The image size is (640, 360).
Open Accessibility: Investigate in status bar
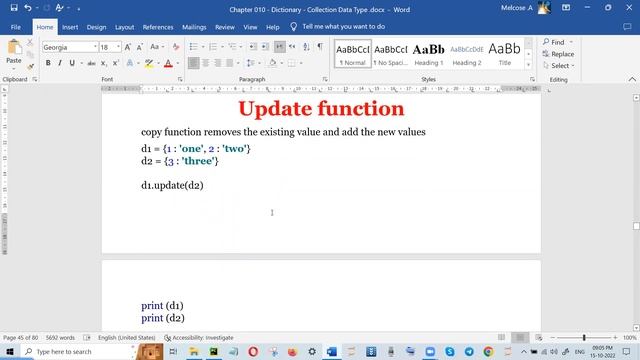[x=199, y=338]
